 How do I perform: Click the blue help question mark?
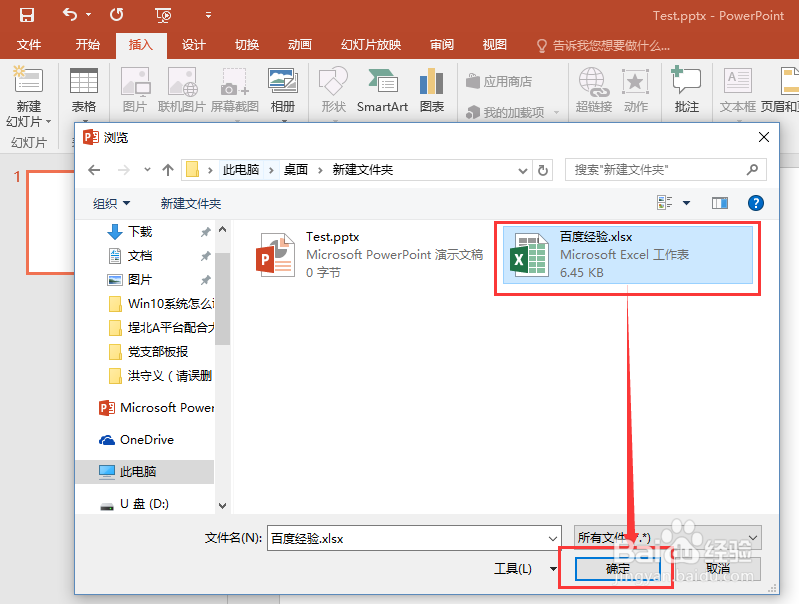756,203
